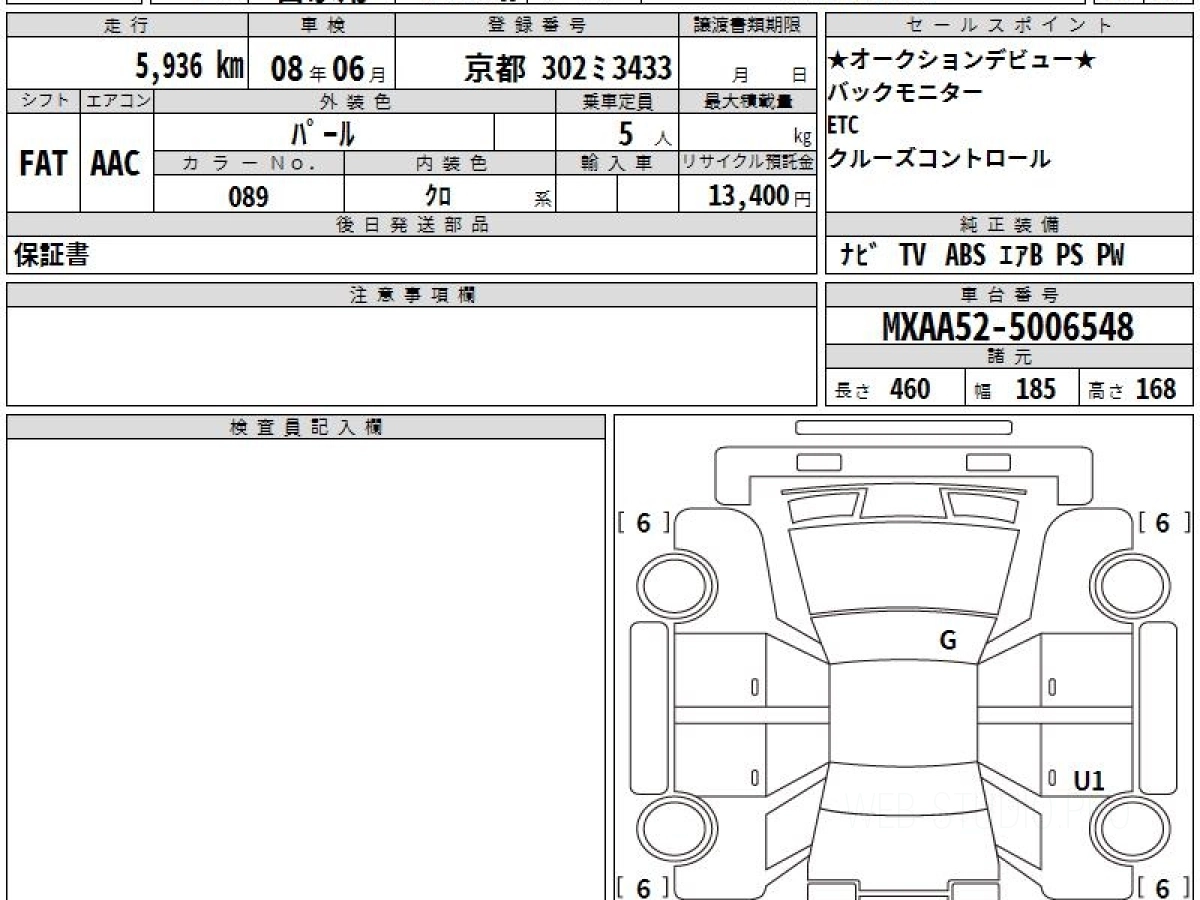Click the mileage value 5,936 km
The width and height of the screenshot is (1200, 900).
point(190,67)
